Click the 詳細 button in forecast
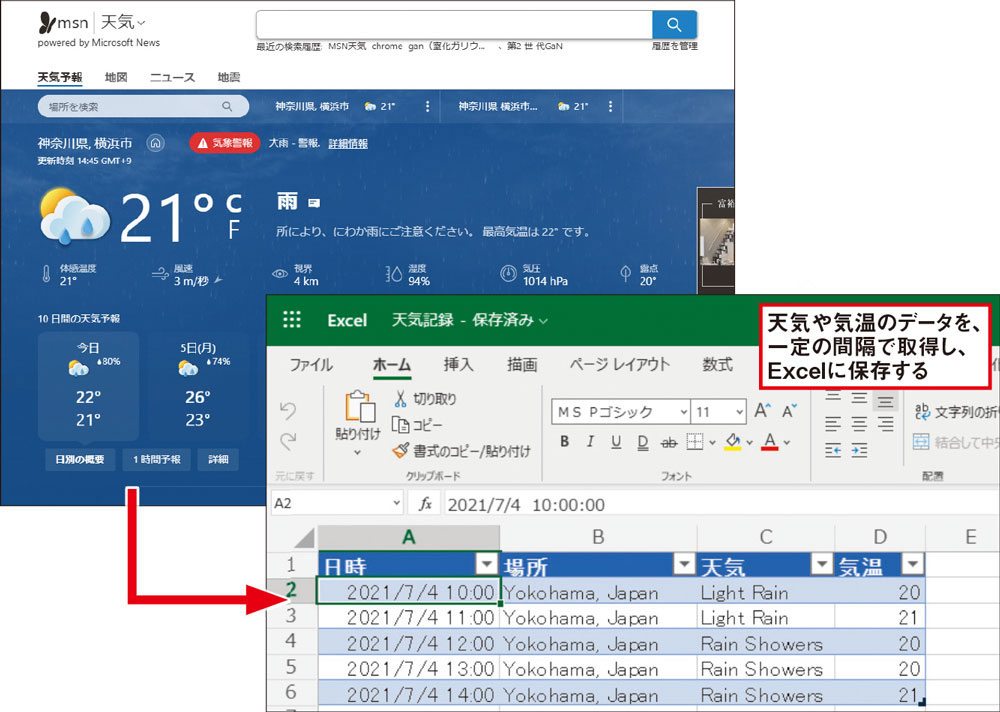 [x=218, y=459]
